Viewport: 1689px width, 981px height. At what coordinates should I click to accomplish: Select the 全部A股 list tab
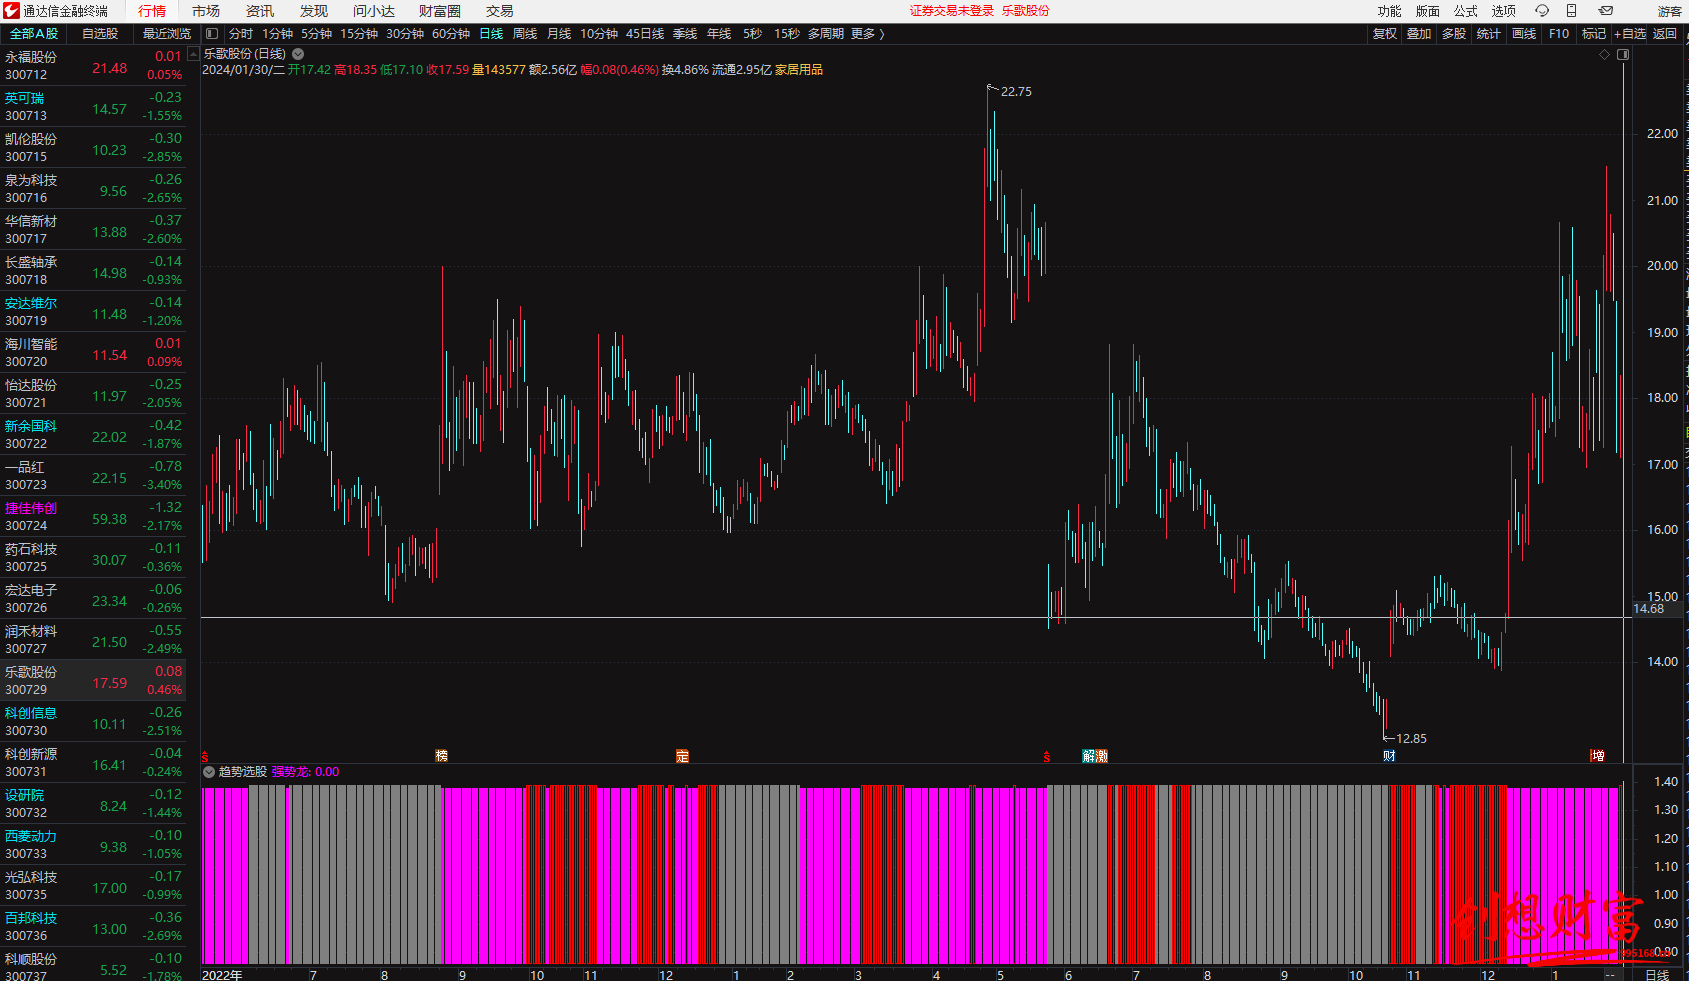[x=34, y=34]
